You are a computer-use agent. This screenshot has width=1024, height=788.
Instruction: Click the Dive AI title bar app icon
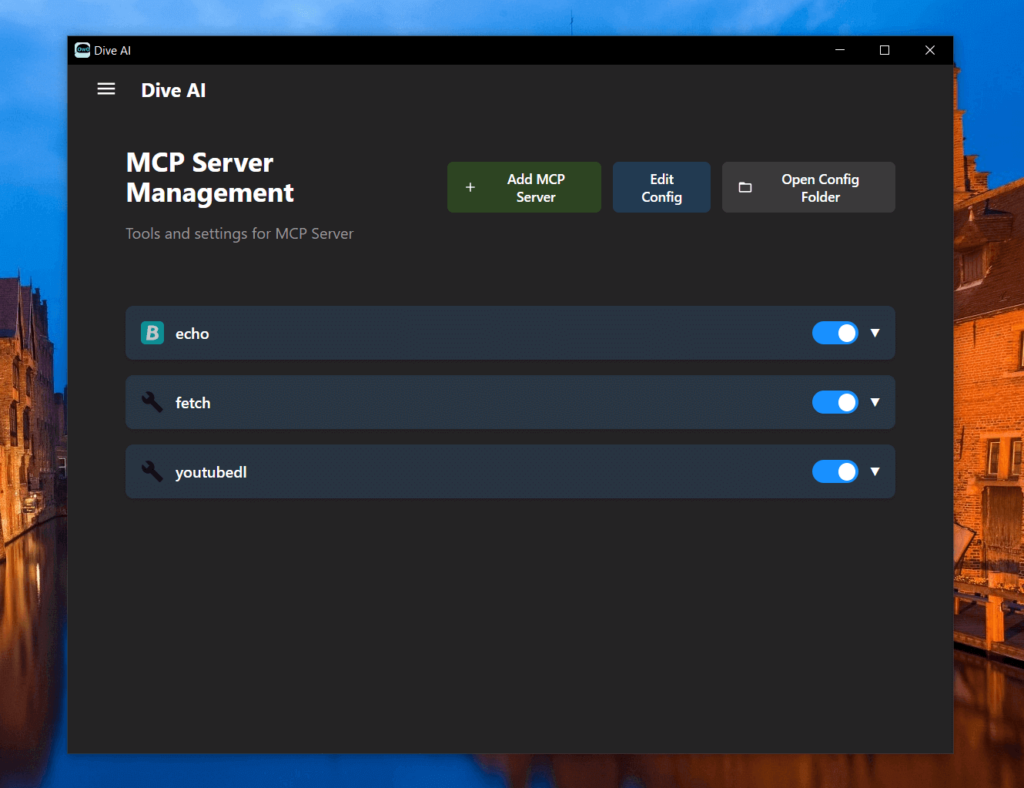tap(82, 50)
